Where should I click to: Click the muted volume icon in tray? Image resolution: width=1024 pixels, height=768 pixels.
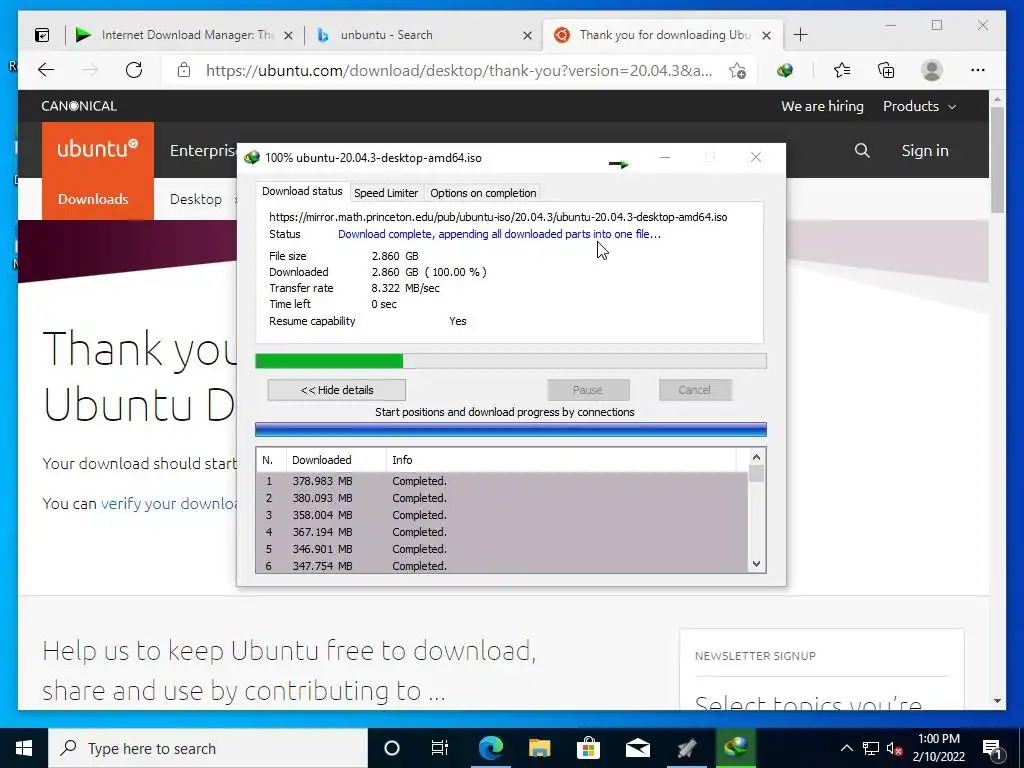click(894, 748)
